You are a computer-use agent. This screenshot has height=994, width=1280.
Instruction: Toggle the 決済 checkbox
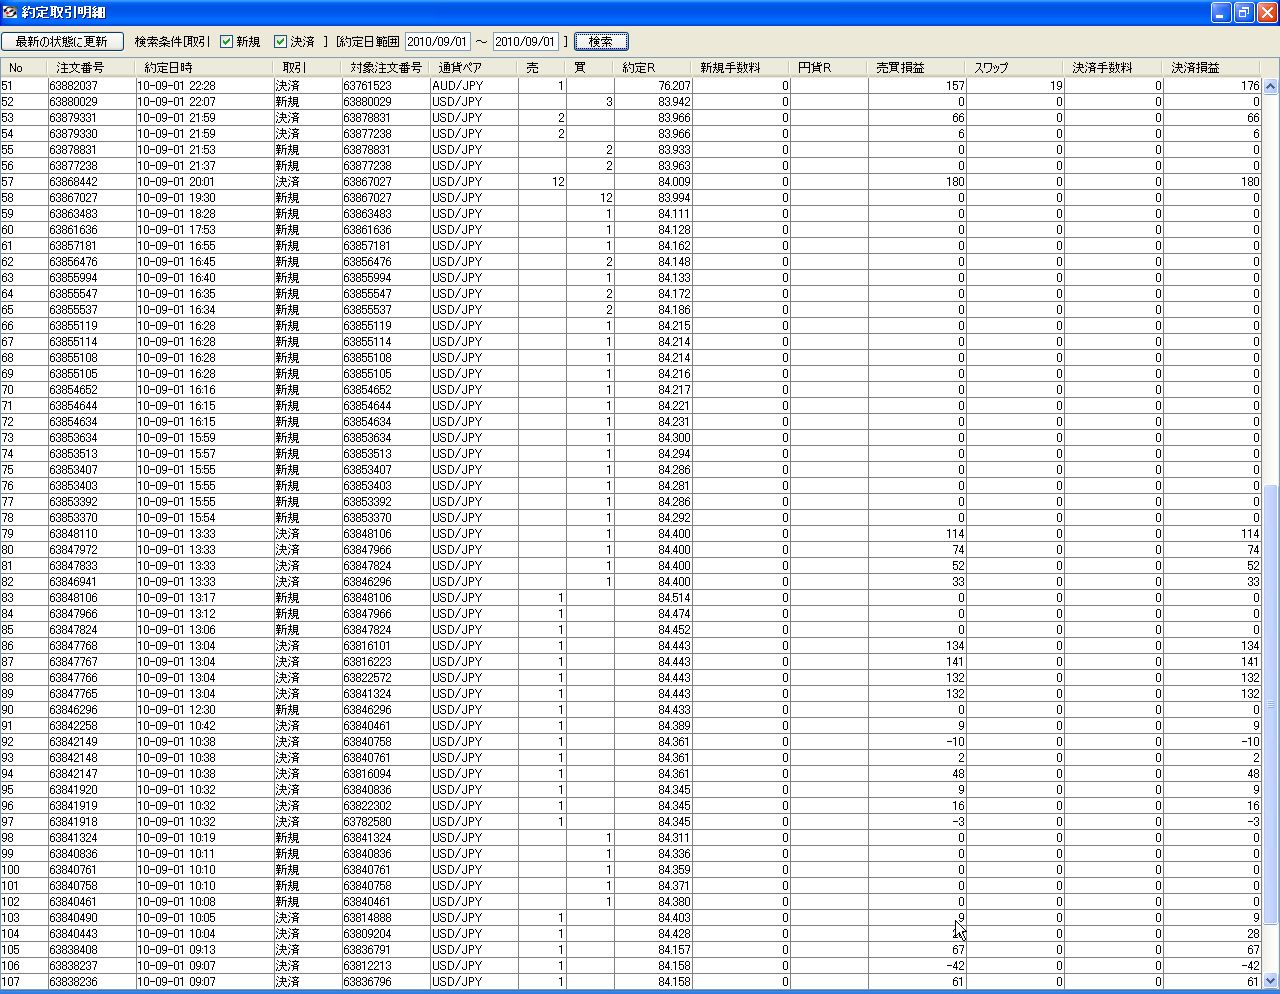coord(280,42)
